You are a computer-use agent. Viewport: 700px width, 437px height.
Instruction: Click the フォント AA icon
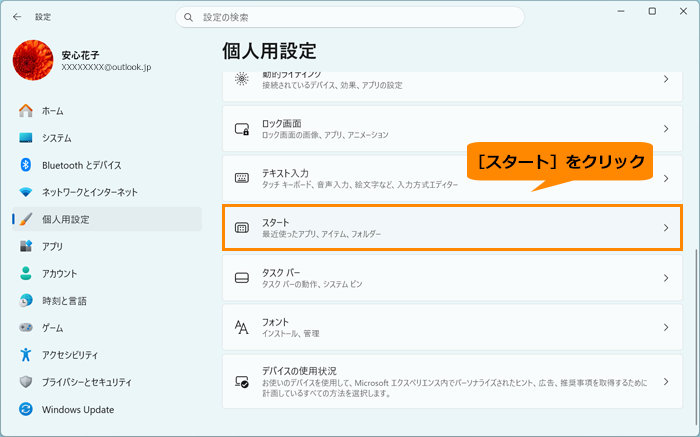click(x=242, y=328)
